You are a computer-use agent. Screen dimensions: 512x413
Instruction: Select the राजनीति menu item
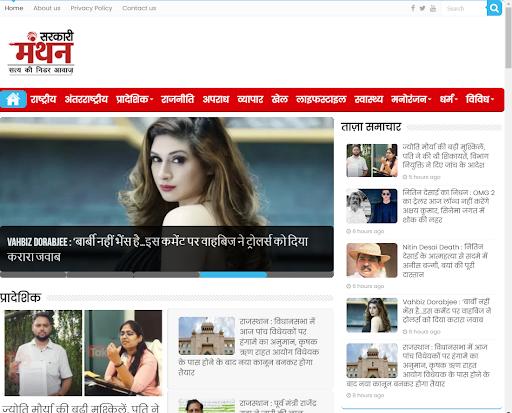178,99
